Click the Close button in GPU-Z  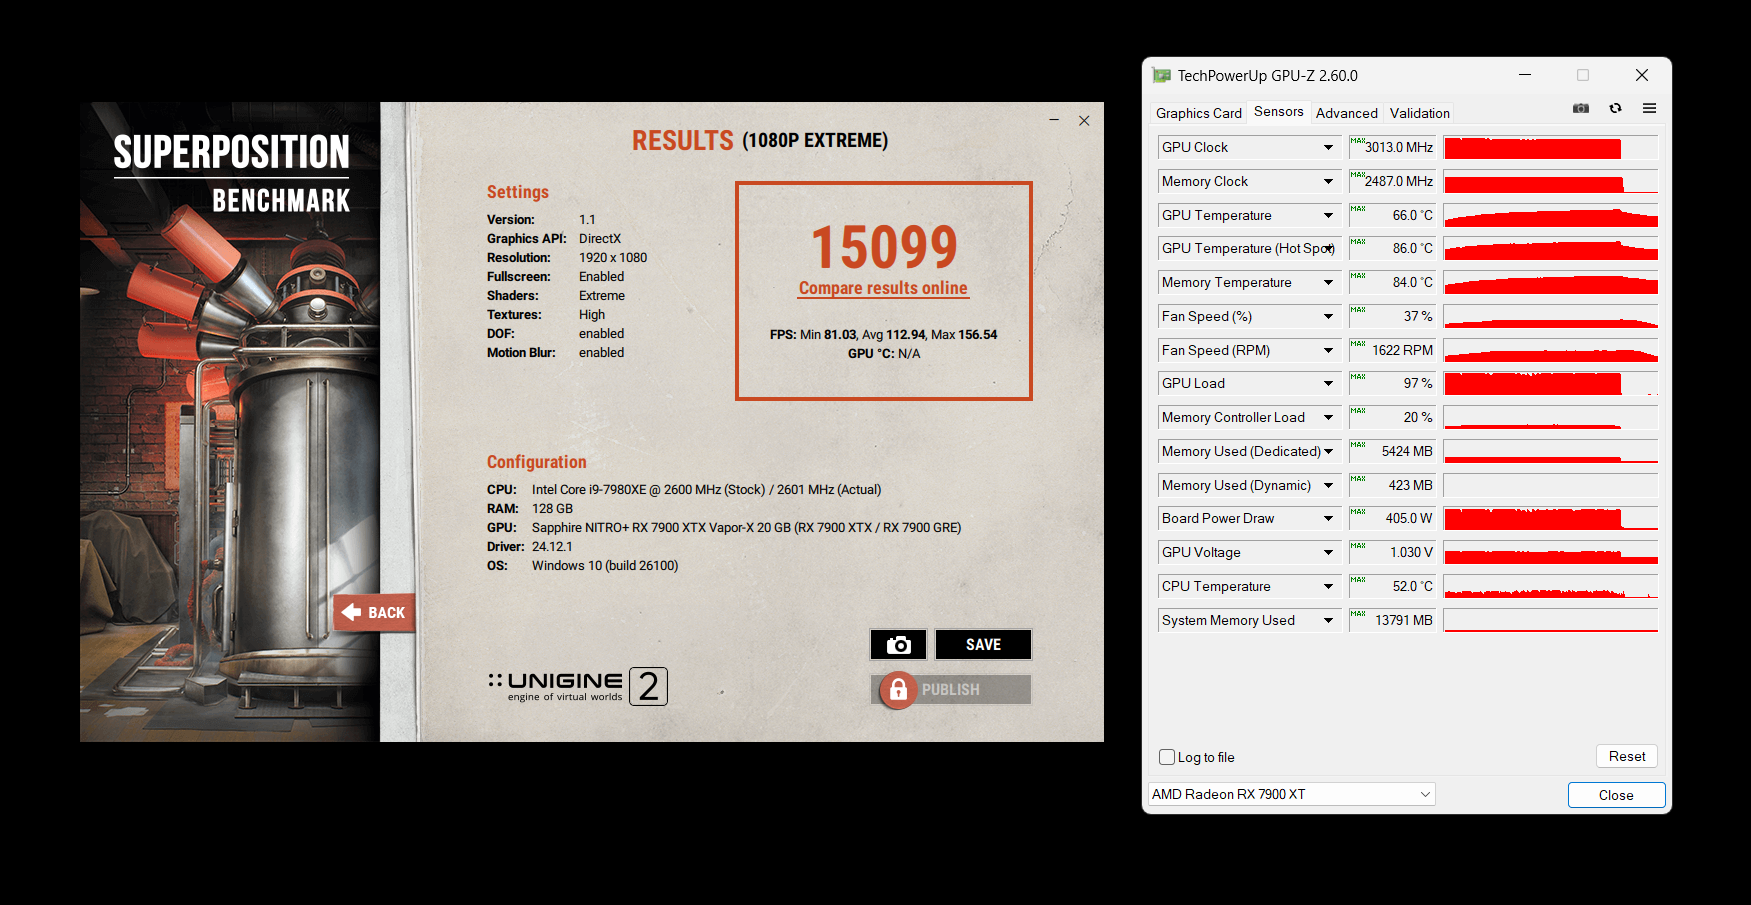[1616, 795]
